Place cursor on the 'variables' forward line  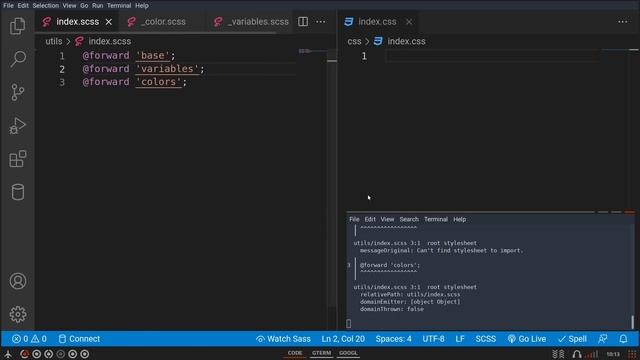143,69
